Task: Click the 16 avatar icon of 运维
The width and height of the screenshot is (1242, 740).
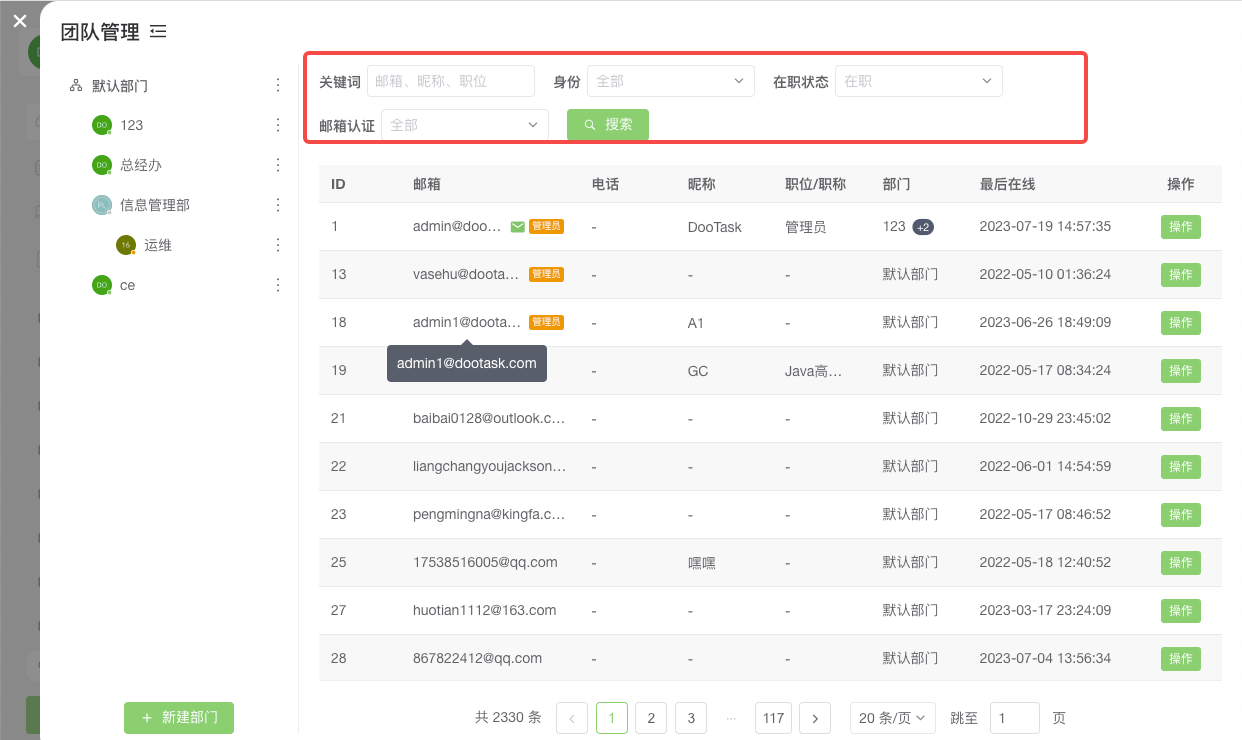Action: click(125, 245)
